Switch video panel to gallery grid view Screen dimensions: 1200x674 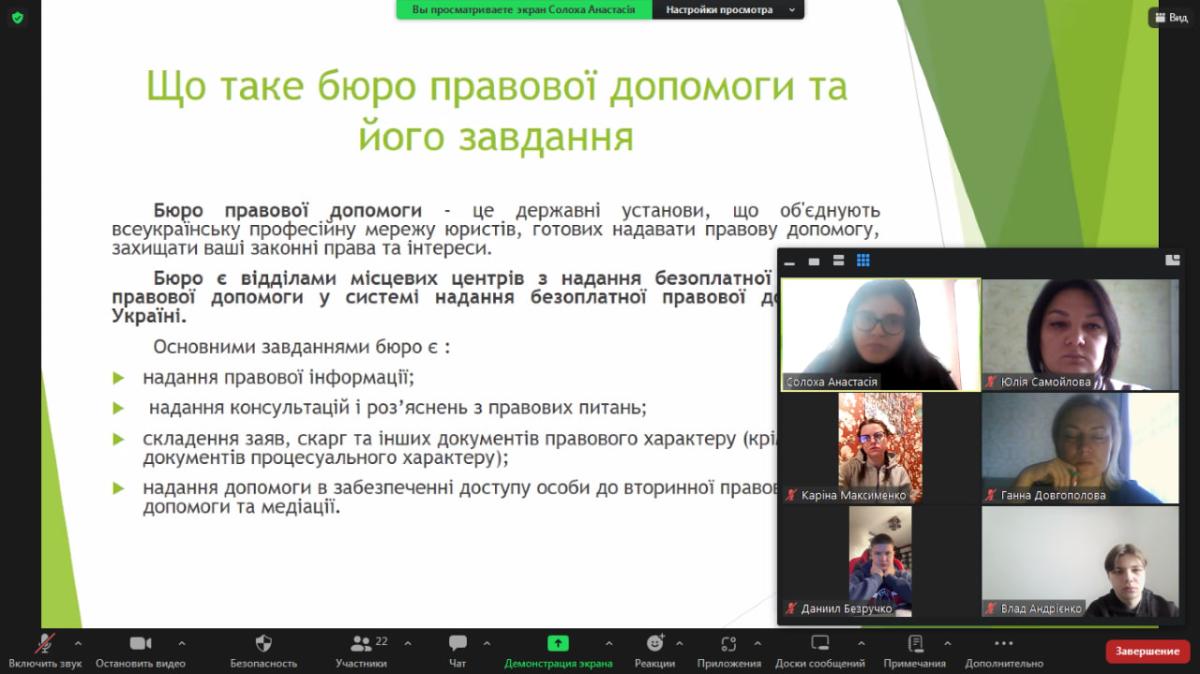click(863, 261)
